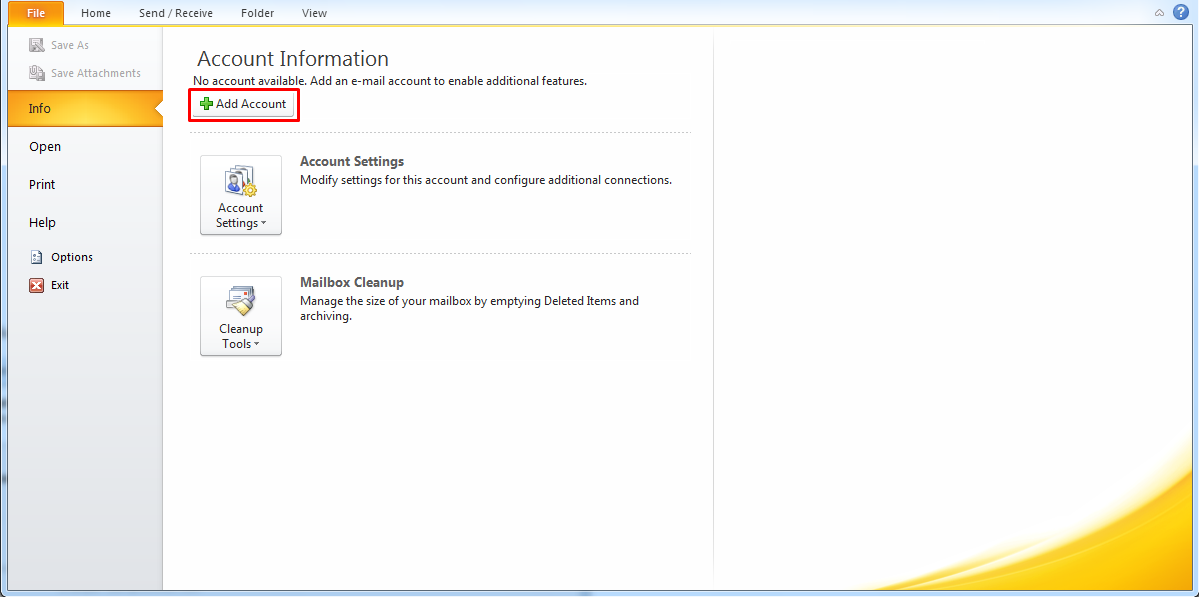Image resolution: width=1199 pixels, height=598 pixels.
Task: Switch to the Folder tab
Action: pos(258,13)
